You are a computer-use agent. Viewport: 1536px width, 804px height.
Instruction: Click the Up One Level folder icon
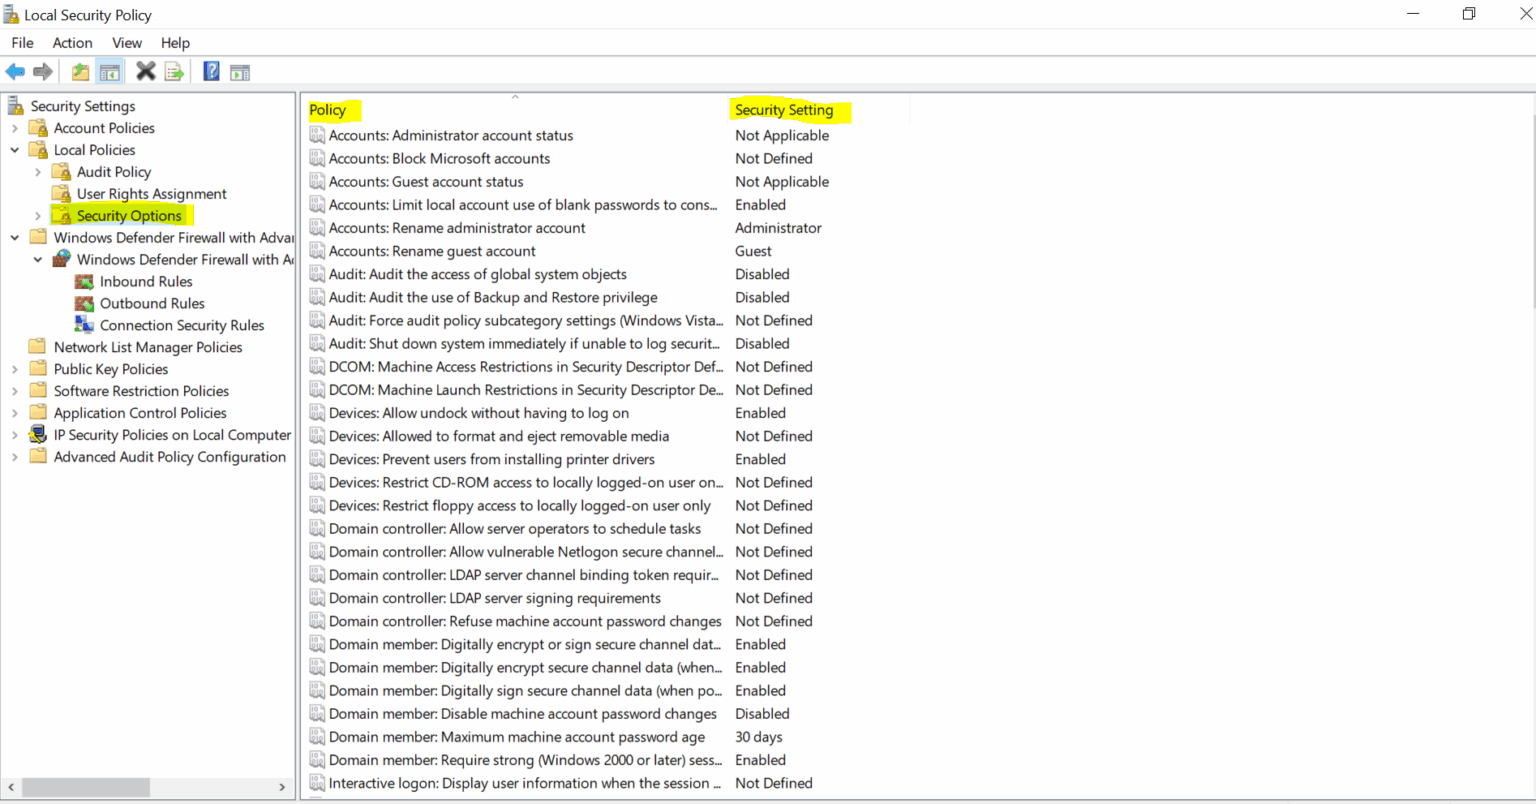click(79, 70)
